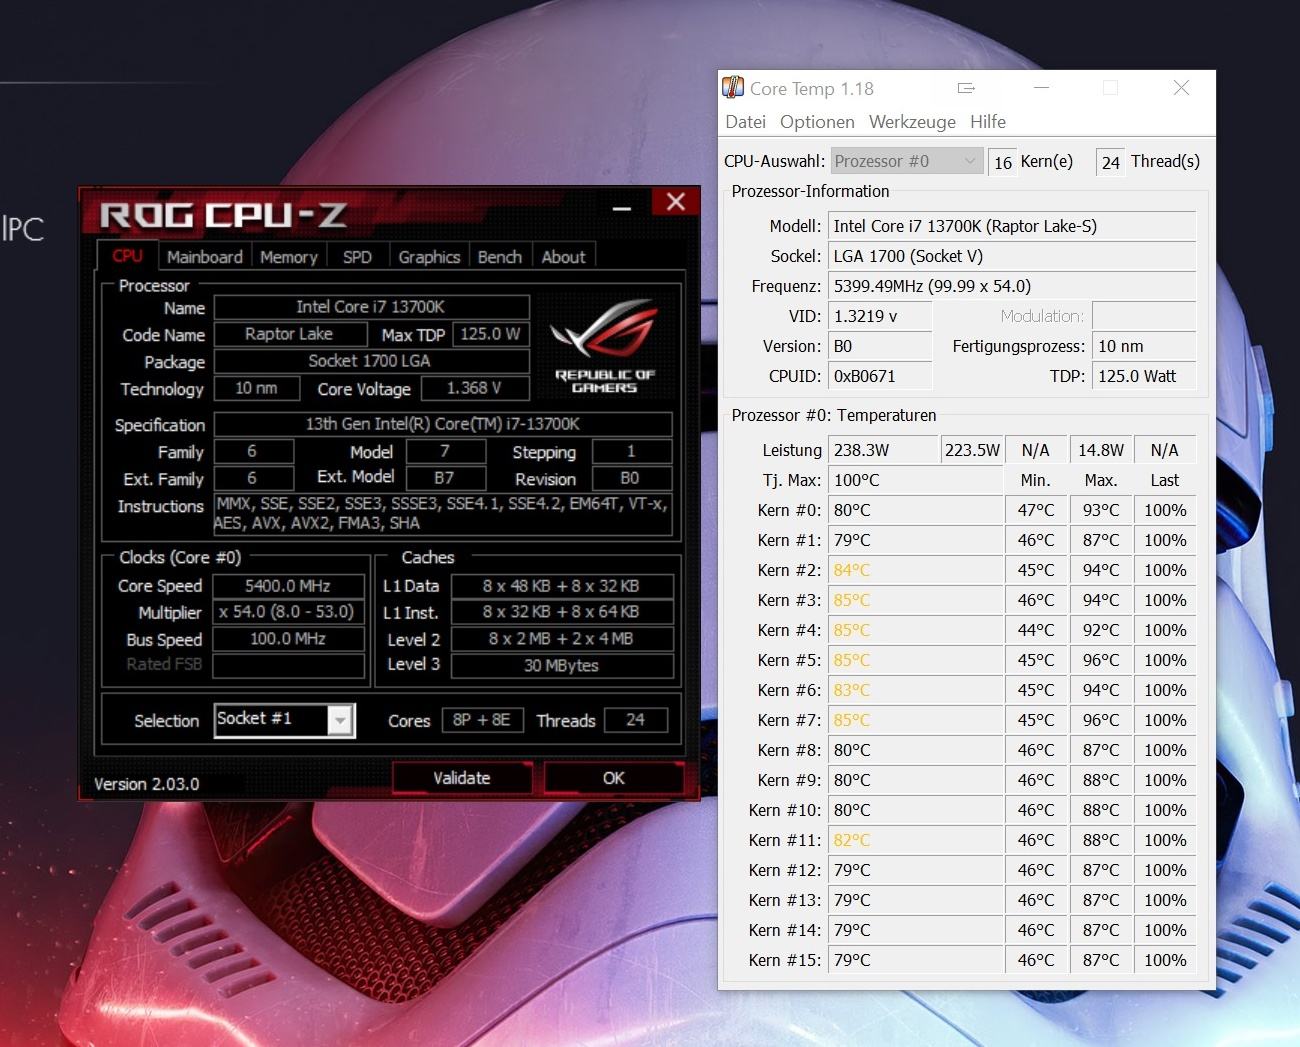Click the Threads 24 value in CPU-Z
1300x1047 pixels.
point(636,720)
